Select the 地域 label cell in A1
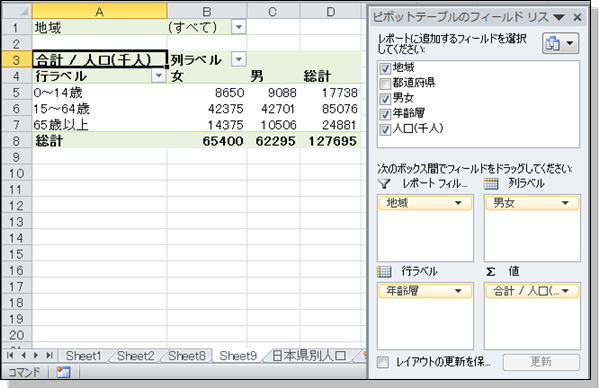Viewport: 599px width, 388px height. click(x=99, y=27)
